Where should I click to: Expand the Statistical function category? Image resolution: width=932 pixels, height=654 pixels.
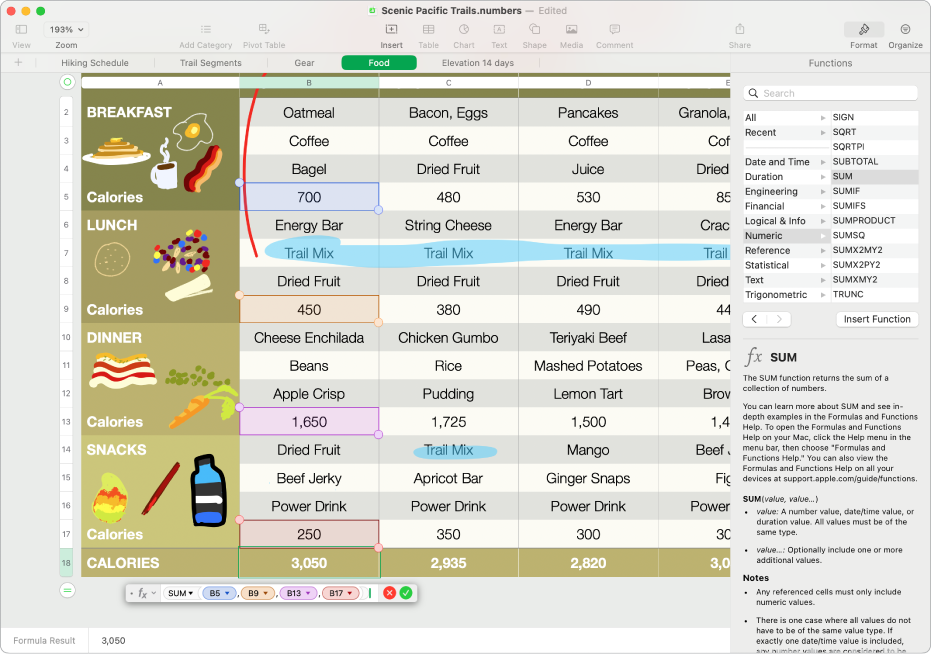[785, 265]
